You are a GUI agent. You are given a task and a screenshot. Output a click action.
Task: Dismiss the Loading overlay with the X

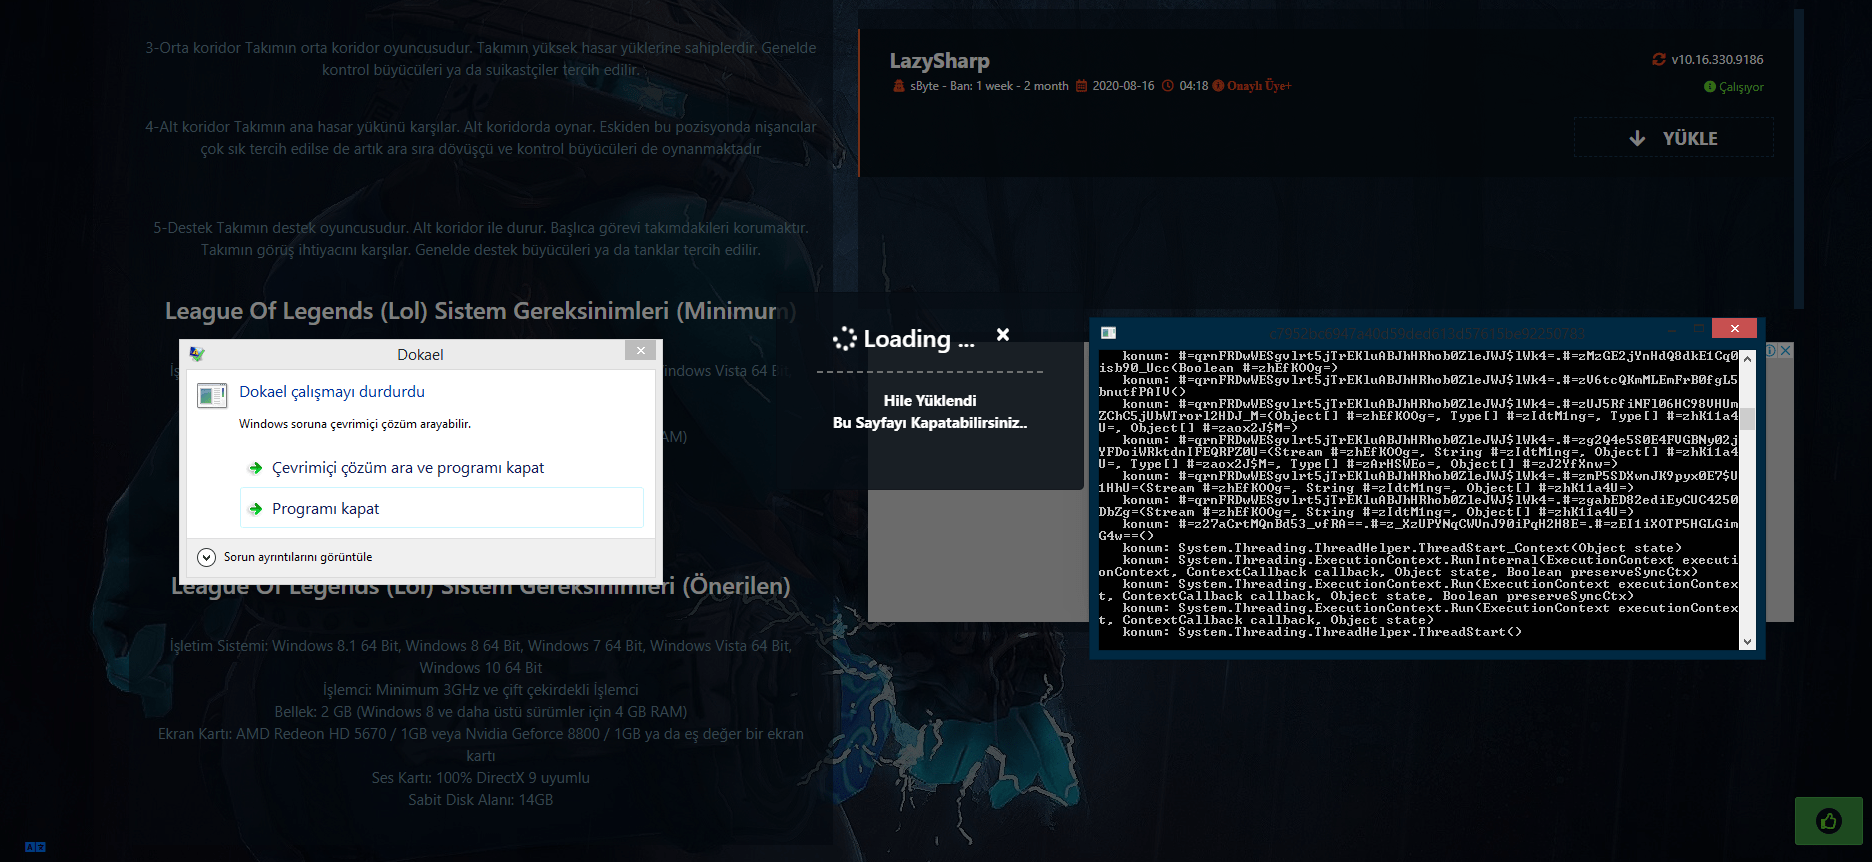tap(1003, 335)
